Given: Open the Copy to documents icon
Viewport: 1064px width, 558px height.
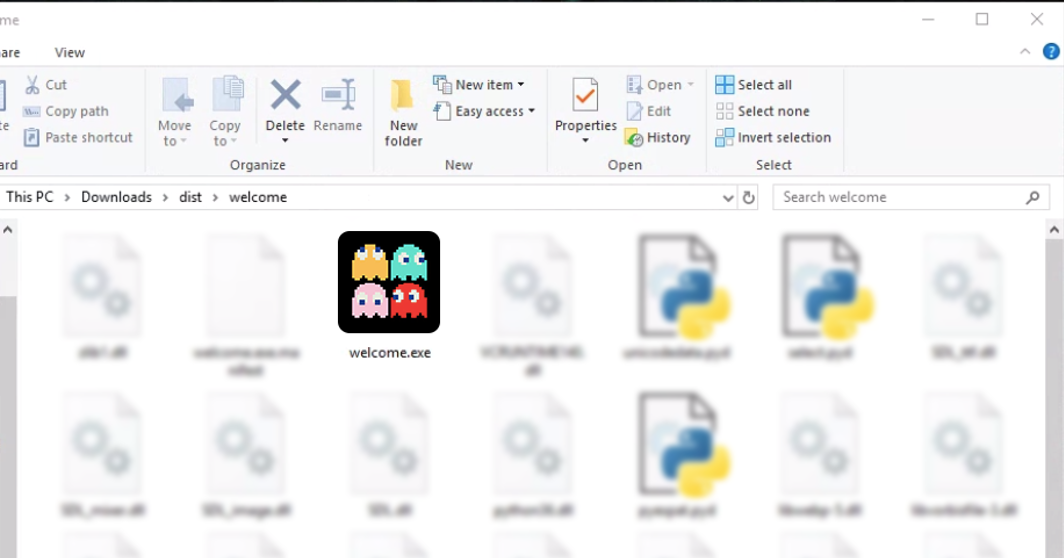Looking at the screenshot, I should 227,94.
